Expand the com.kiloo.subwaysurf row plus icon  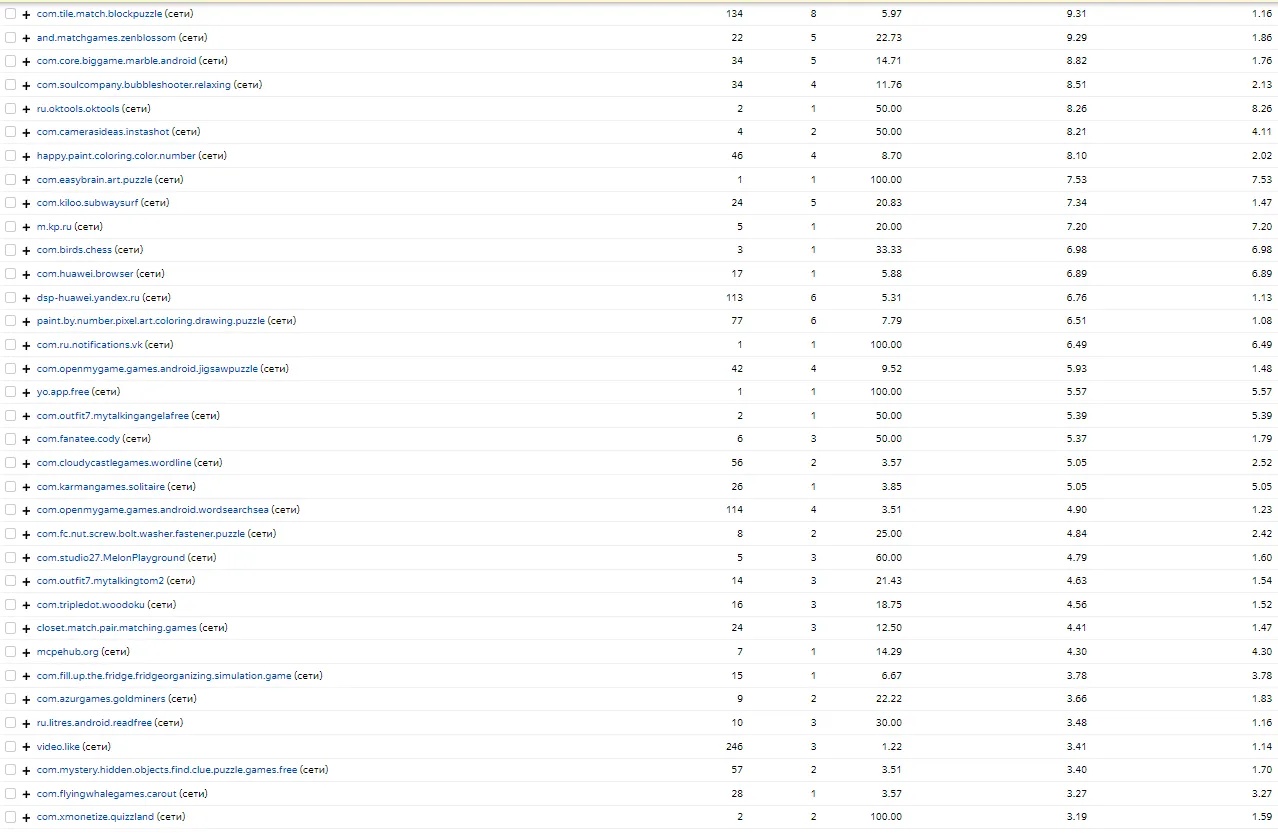tap(26, 203)
